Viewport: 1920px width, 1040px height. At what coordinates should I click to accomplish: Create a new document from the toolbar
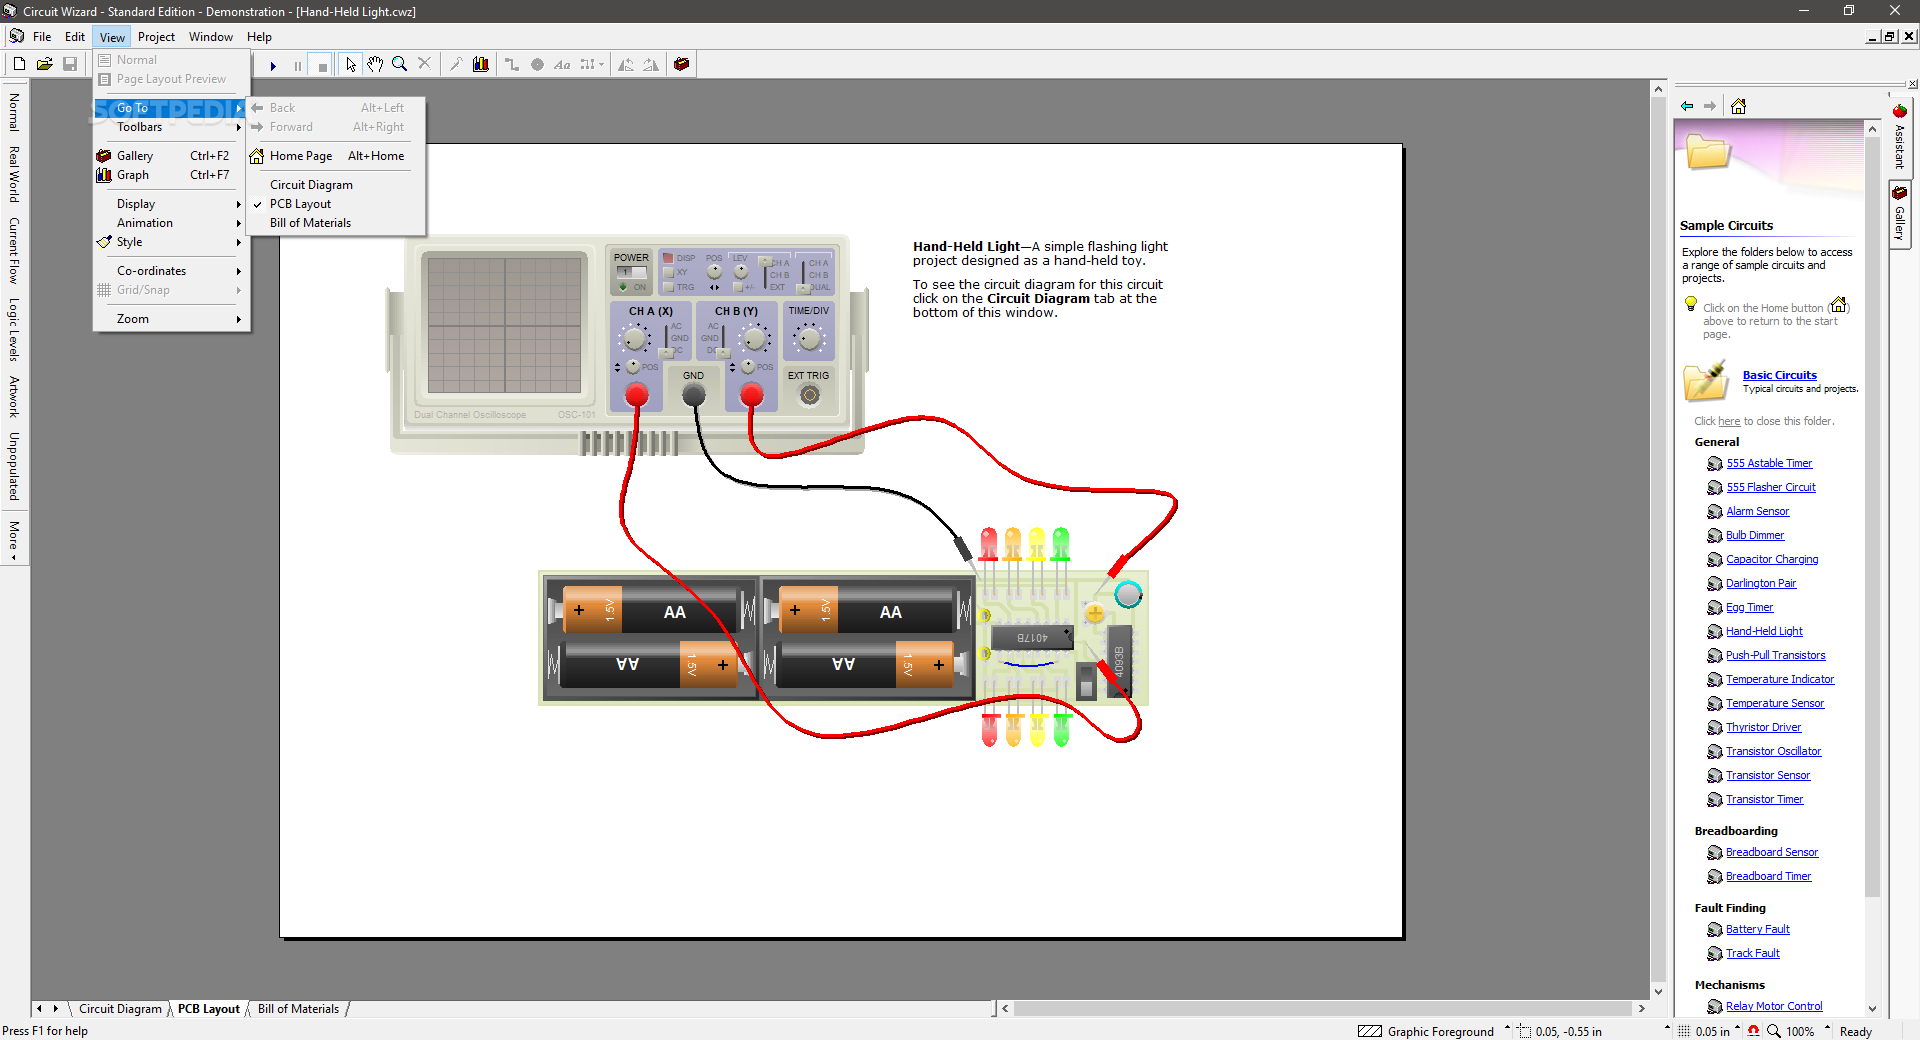click(19, 64)
